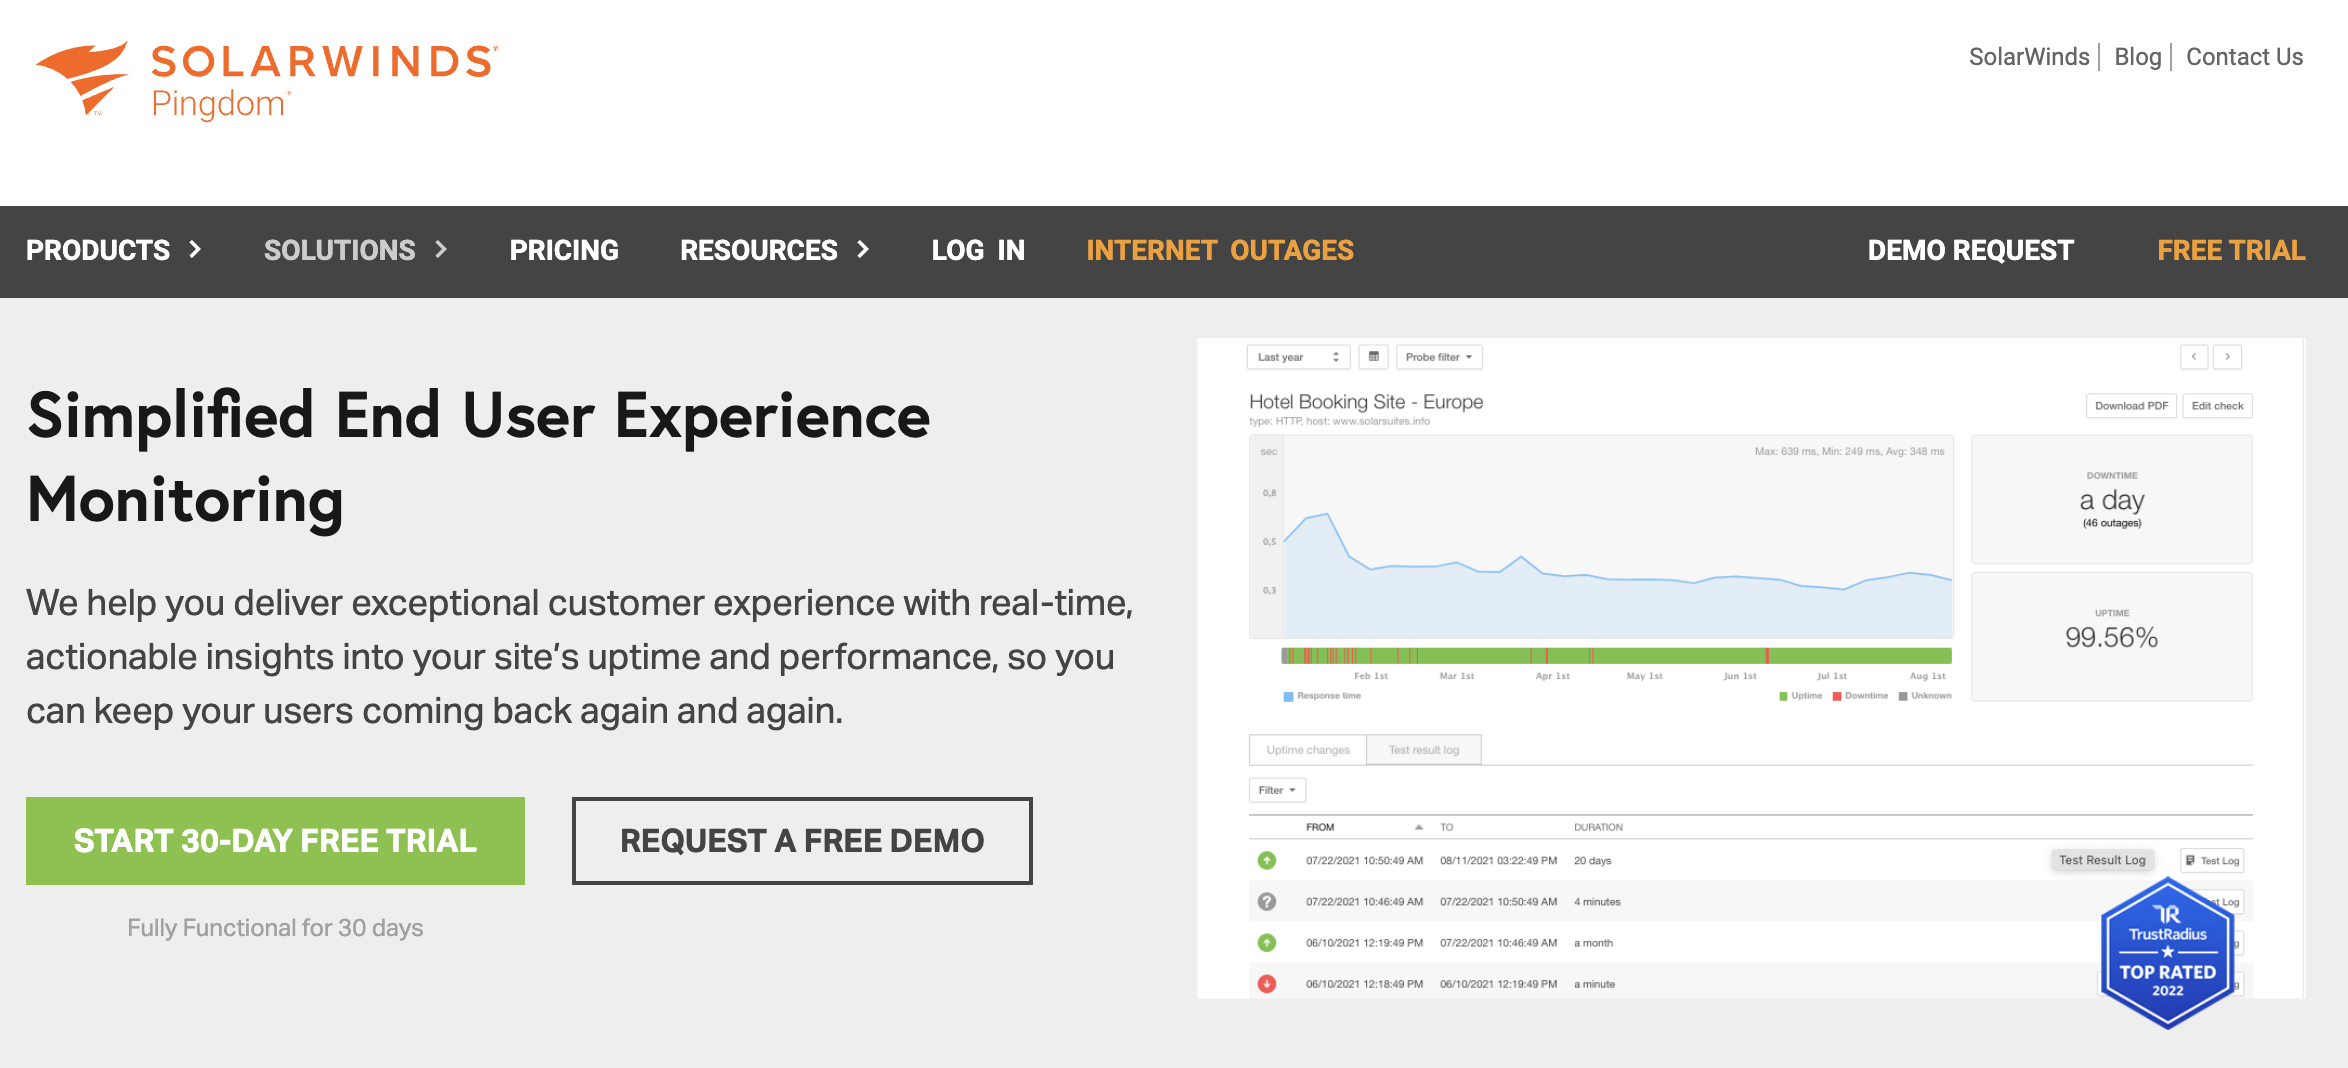Go to the Pricing page

(564, 250)
